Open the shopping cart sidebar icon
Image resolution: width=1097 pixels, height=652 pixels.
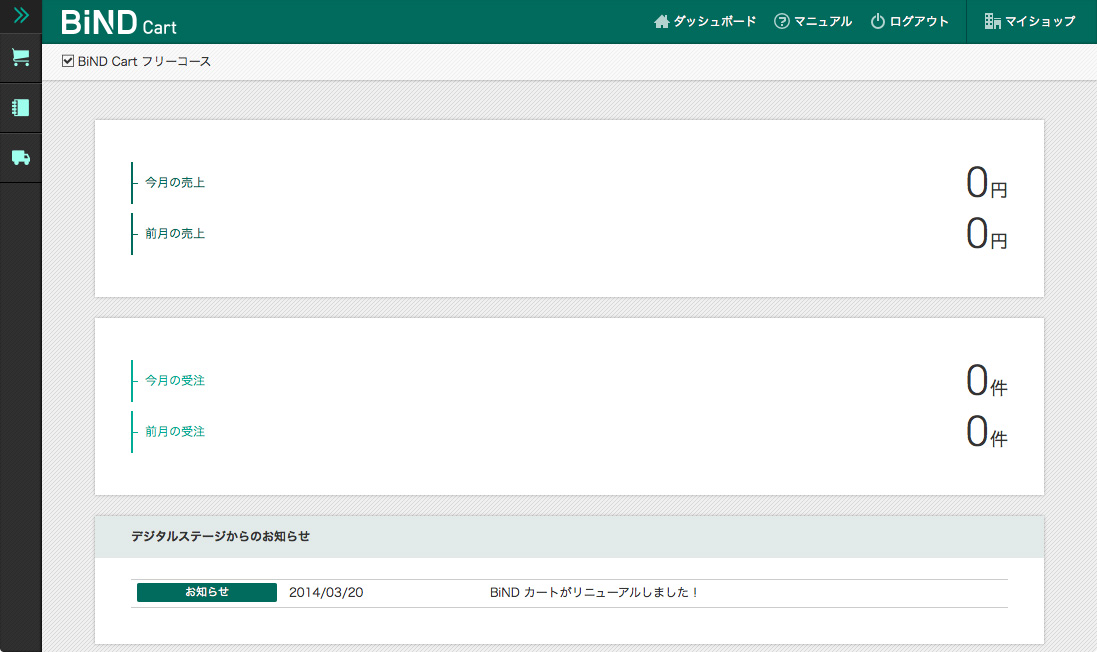(21, 58)
